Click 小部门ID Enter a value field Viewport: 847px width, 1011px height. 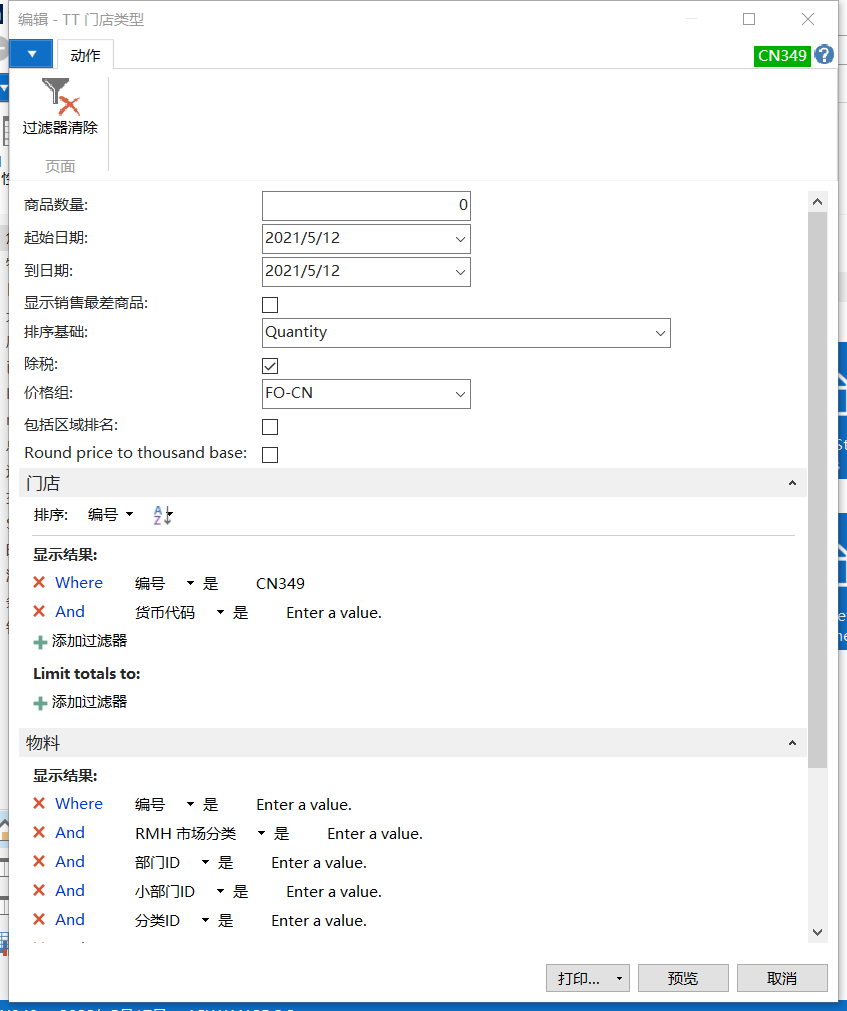[334, 892]
